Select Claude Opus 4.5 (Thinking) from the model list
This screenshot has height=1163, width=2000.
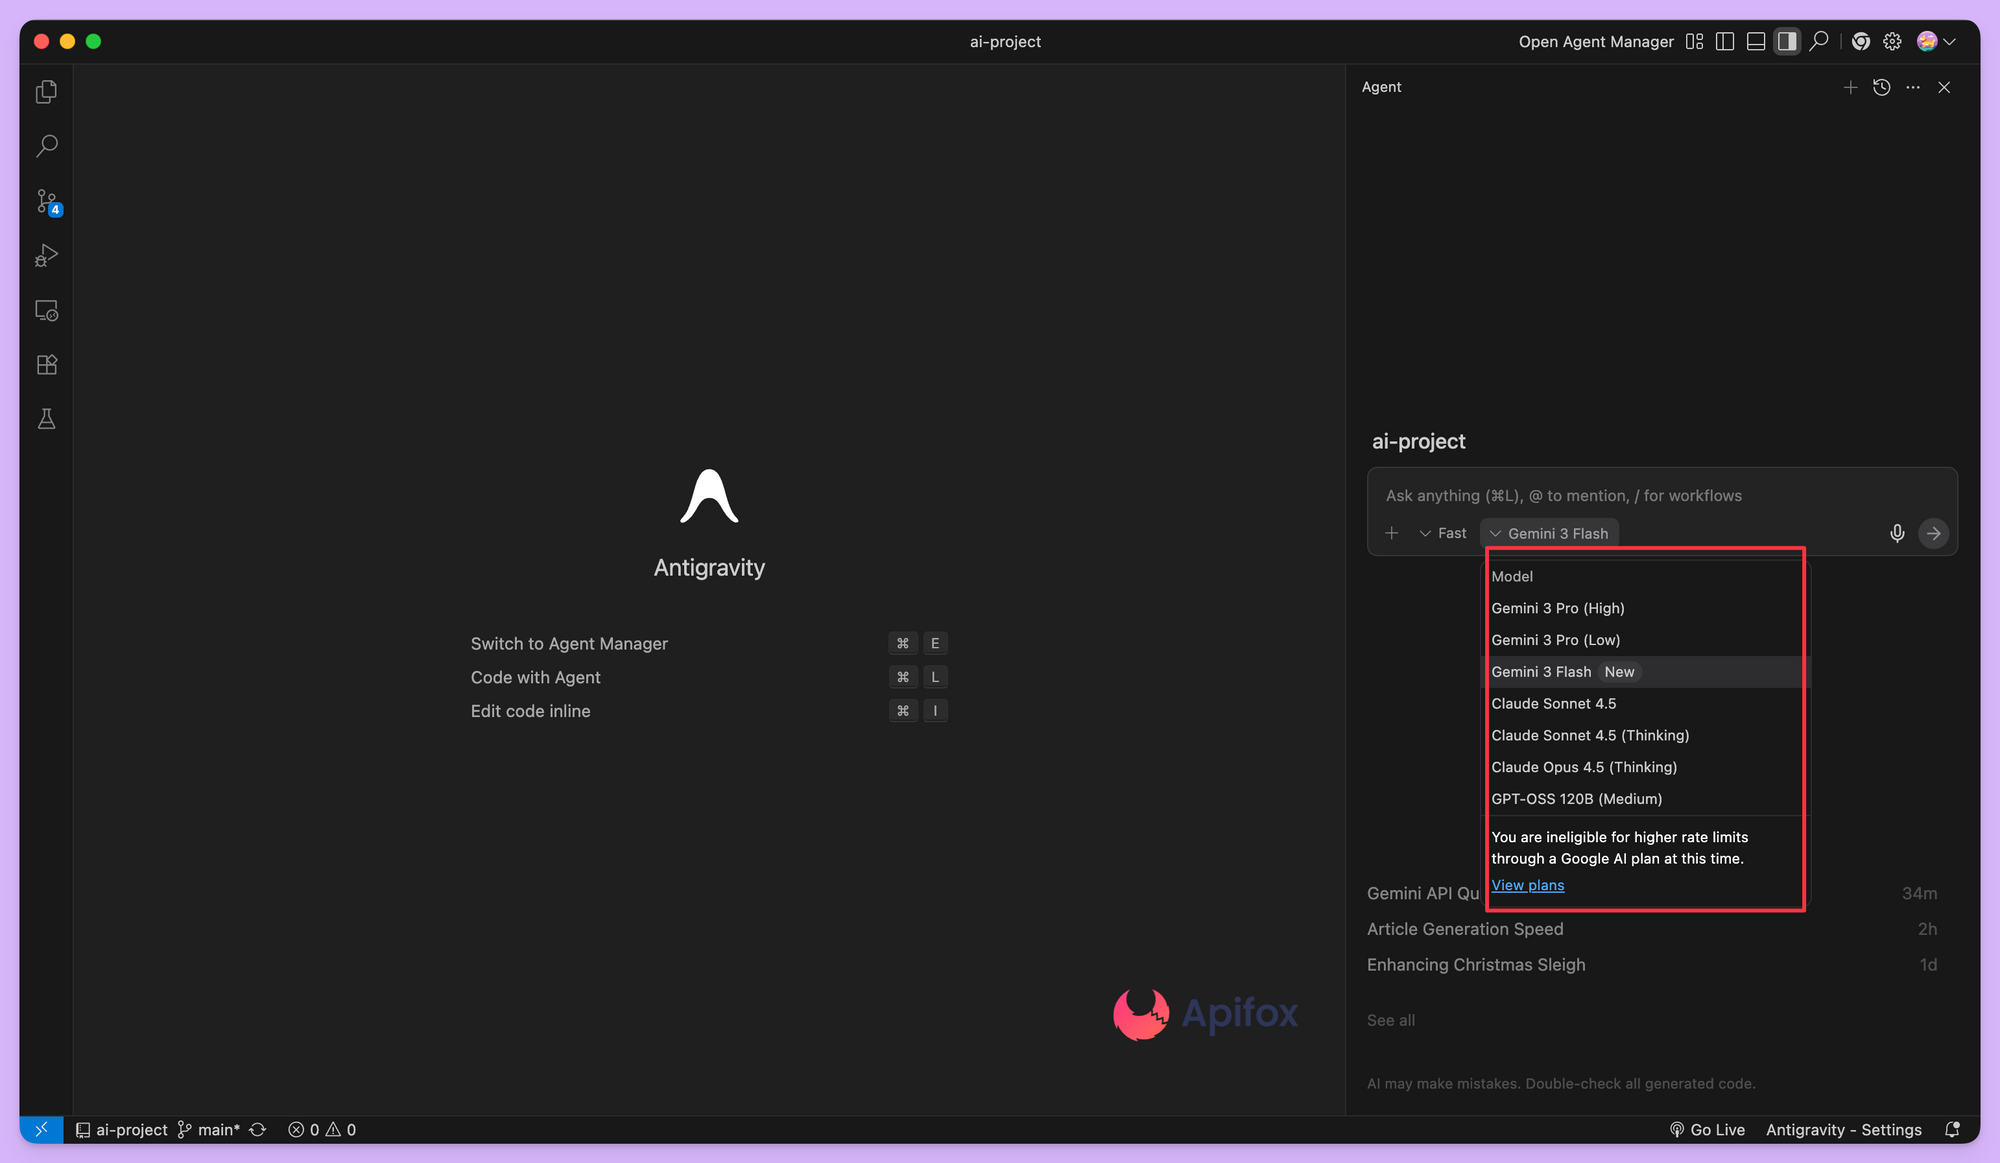pos(1584,767)
